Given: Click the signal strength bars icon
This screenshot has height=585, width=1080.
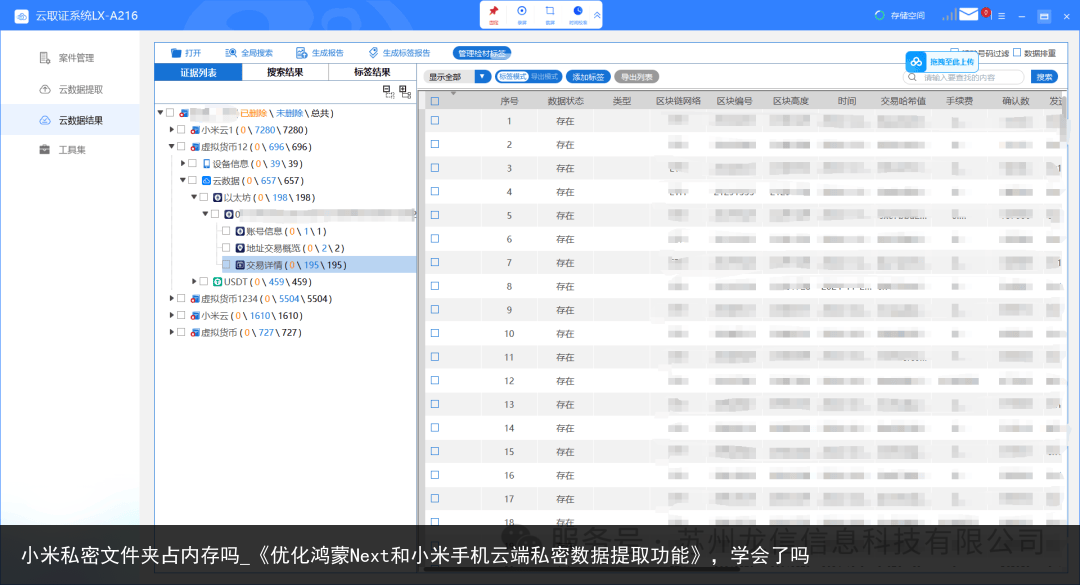Looking at the screenshot, I should (x=949, y=14).
